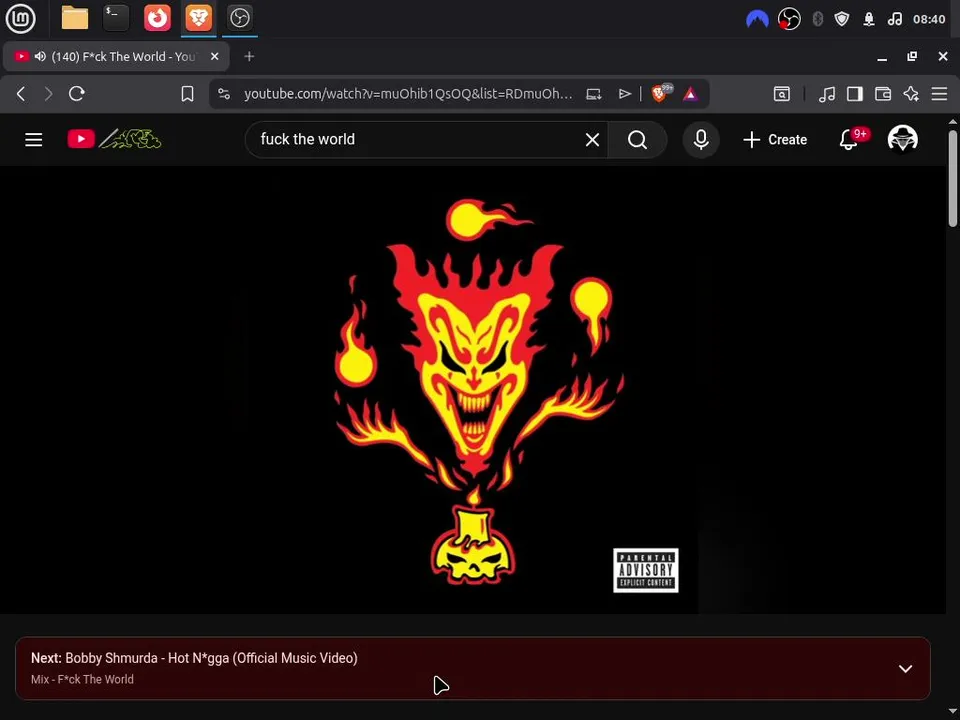960x720 pixels.
Task: Go back to the previous page
Action: point(21,94)
